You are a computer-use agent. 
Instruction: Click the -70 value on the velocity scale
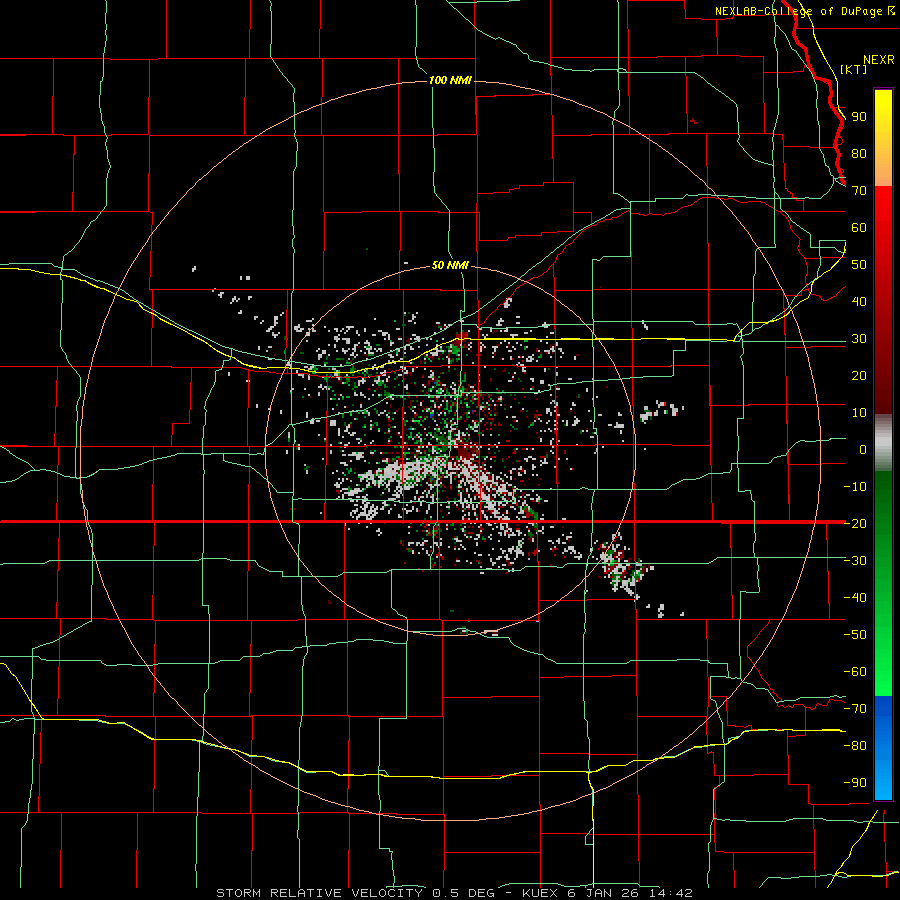[x=855, y=709]
